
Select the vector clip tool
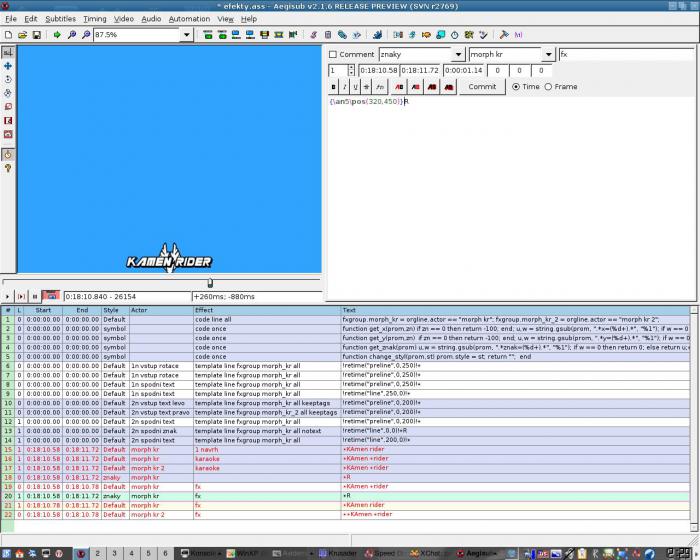click(8, 134)
